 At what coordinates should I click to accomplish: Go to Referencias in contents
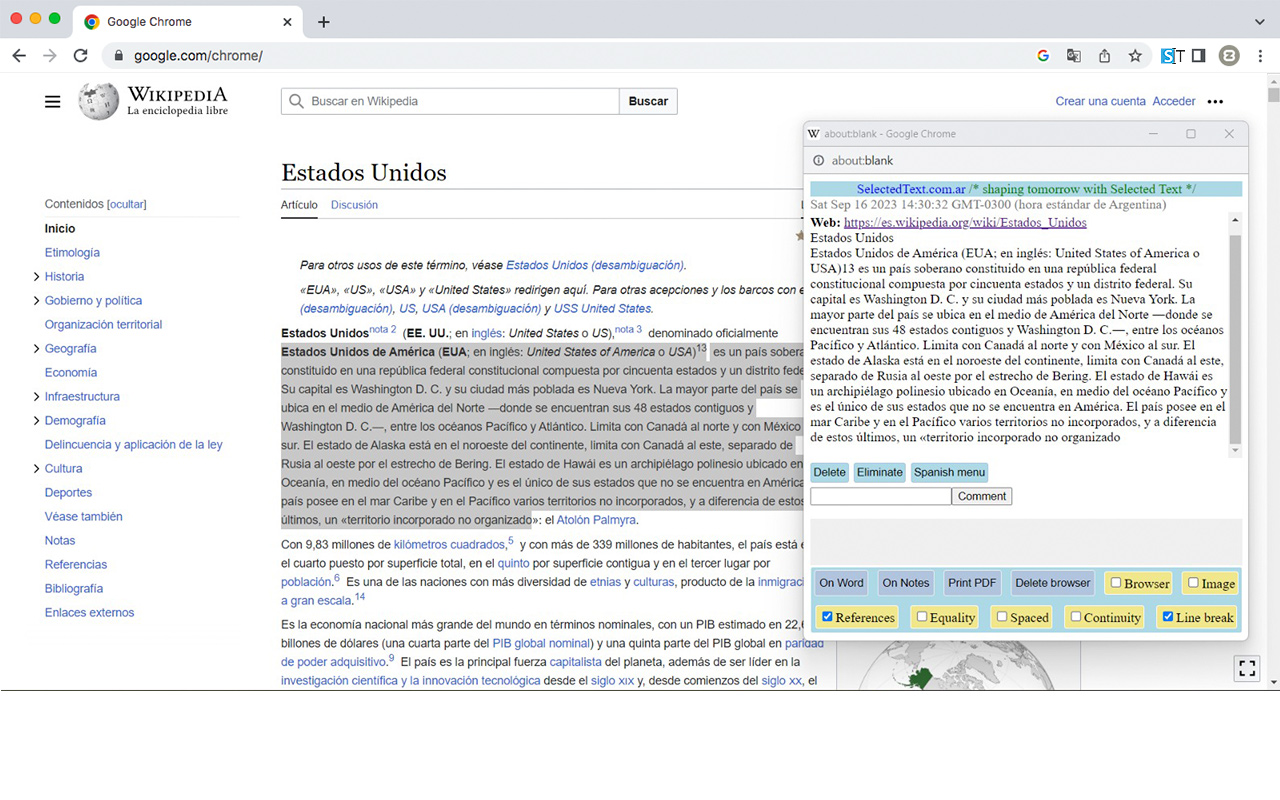[x=76, y=565]
